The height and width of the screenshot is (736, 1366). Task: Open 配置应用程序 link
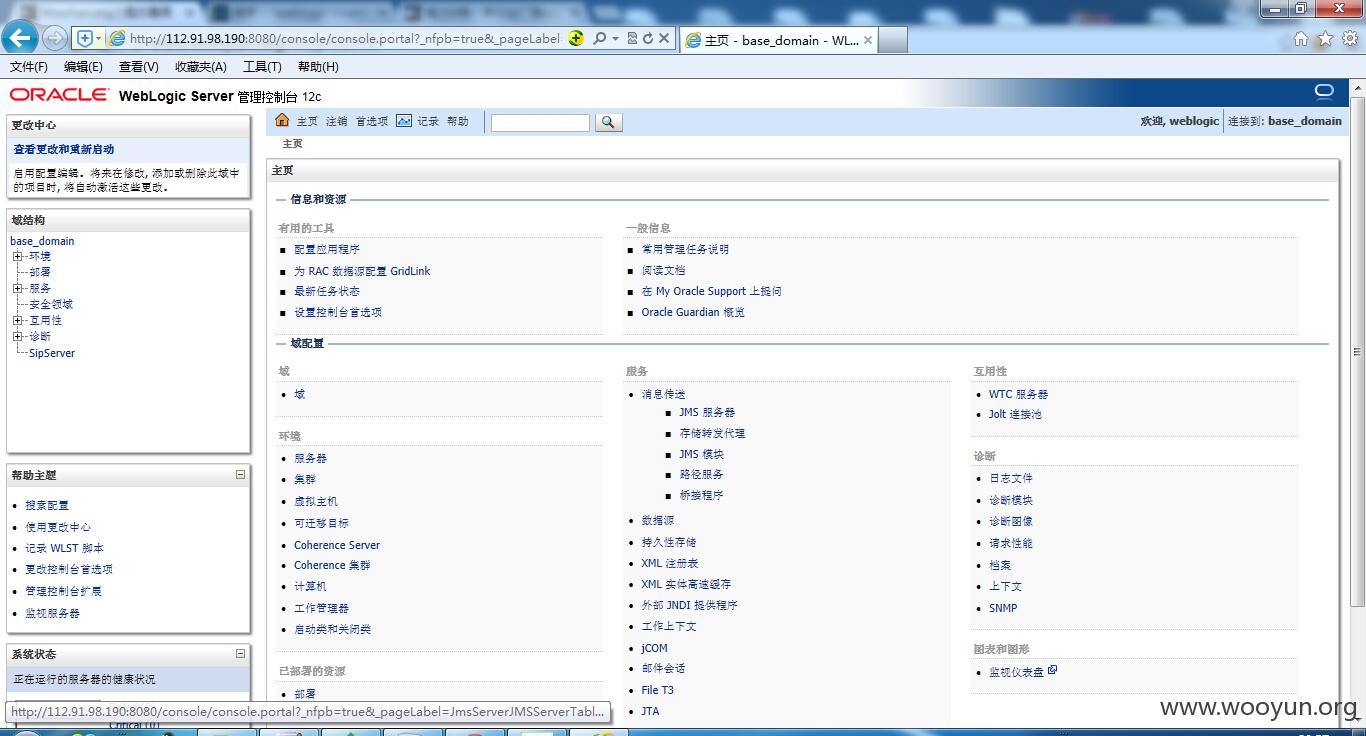327,250
